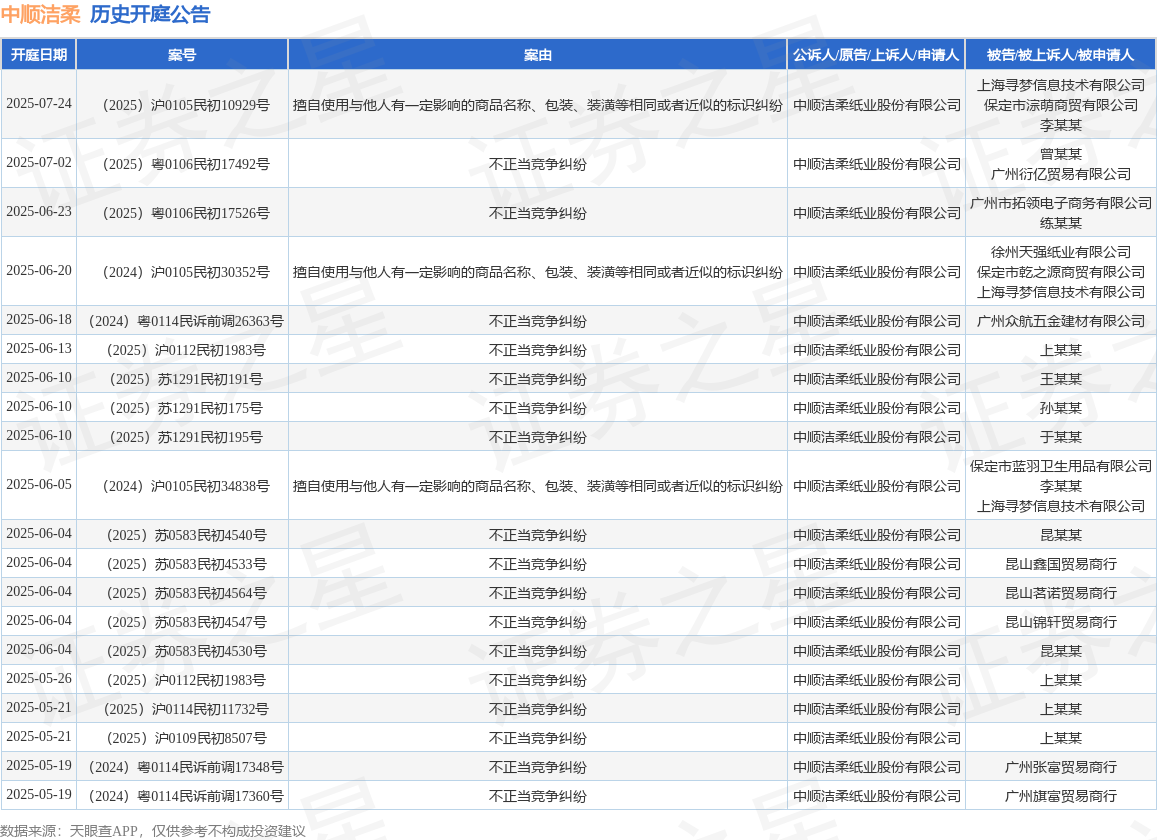Select case number (2025)沪0109民初8507号
The height and width of the screenshot is (840, 1157).
coord(182,737)
